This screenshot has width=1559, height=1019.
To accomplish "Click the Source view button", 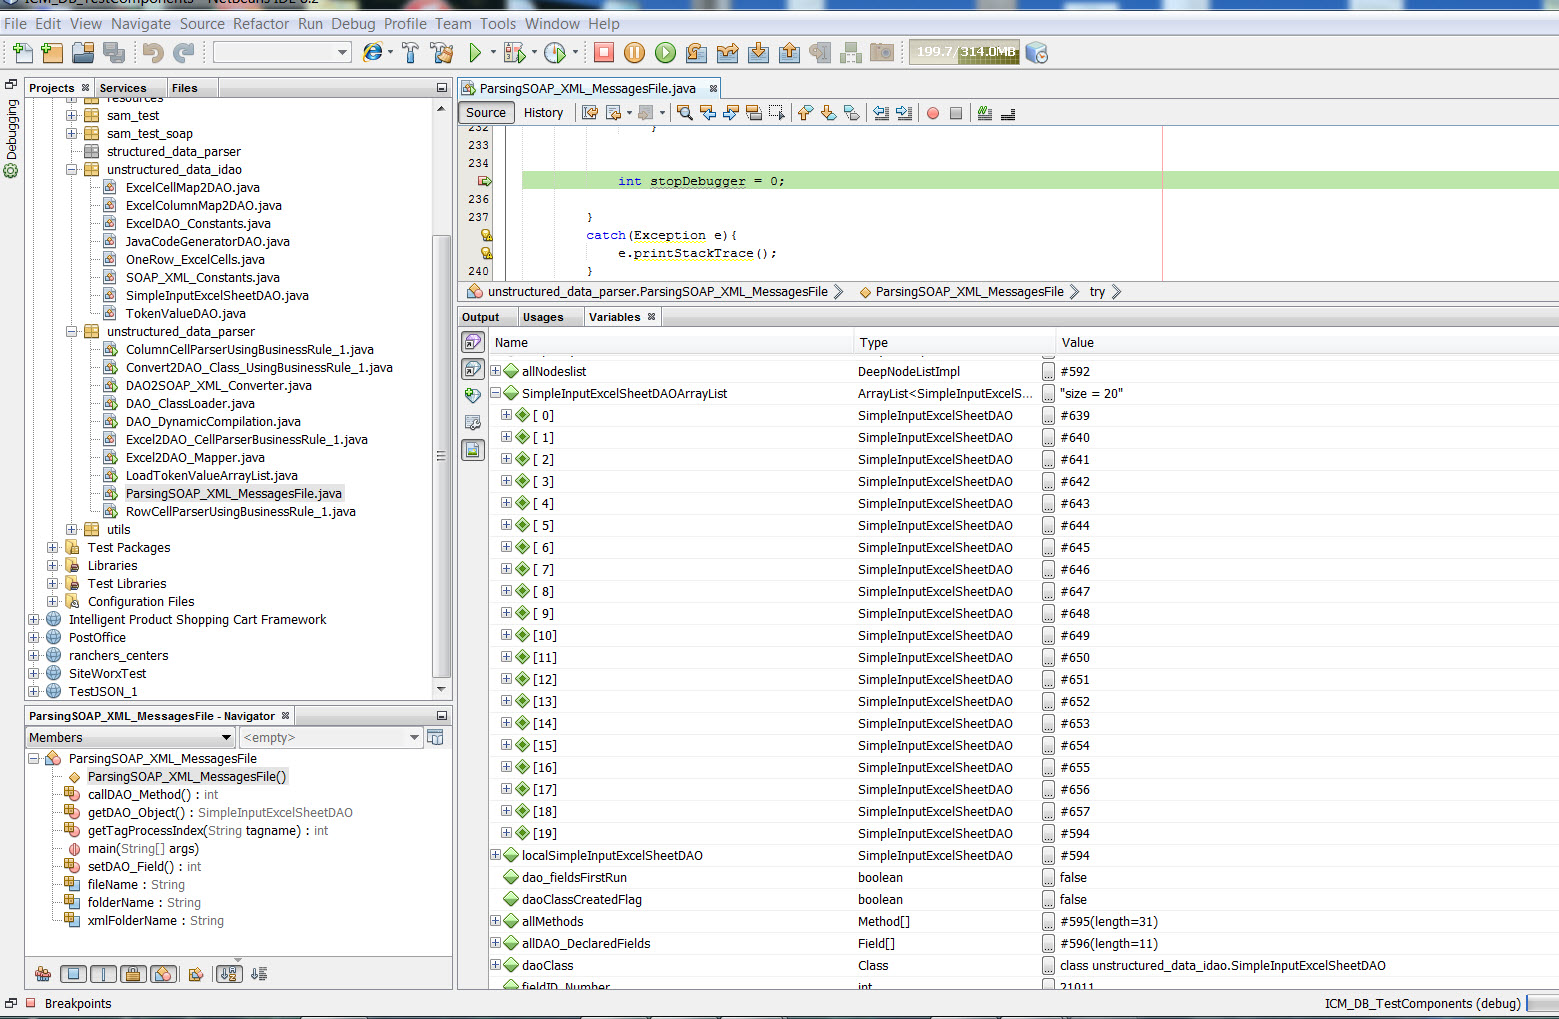I will [486, 113].
